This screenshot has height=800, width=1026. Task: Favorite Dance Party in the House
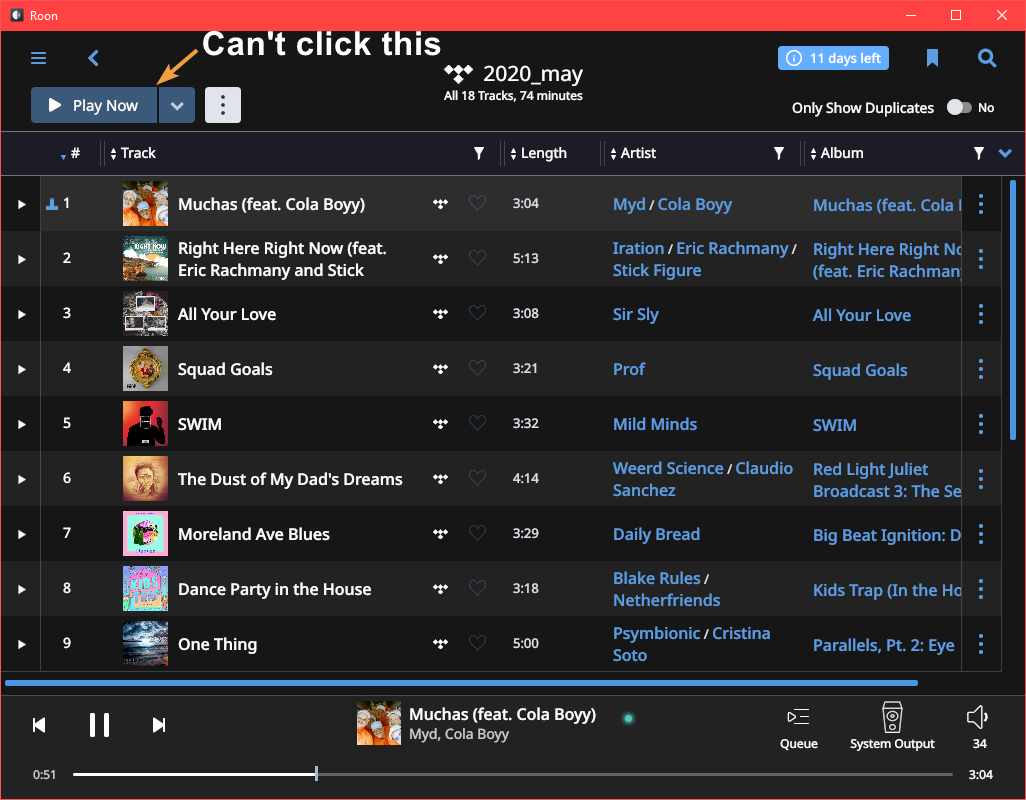478,588
